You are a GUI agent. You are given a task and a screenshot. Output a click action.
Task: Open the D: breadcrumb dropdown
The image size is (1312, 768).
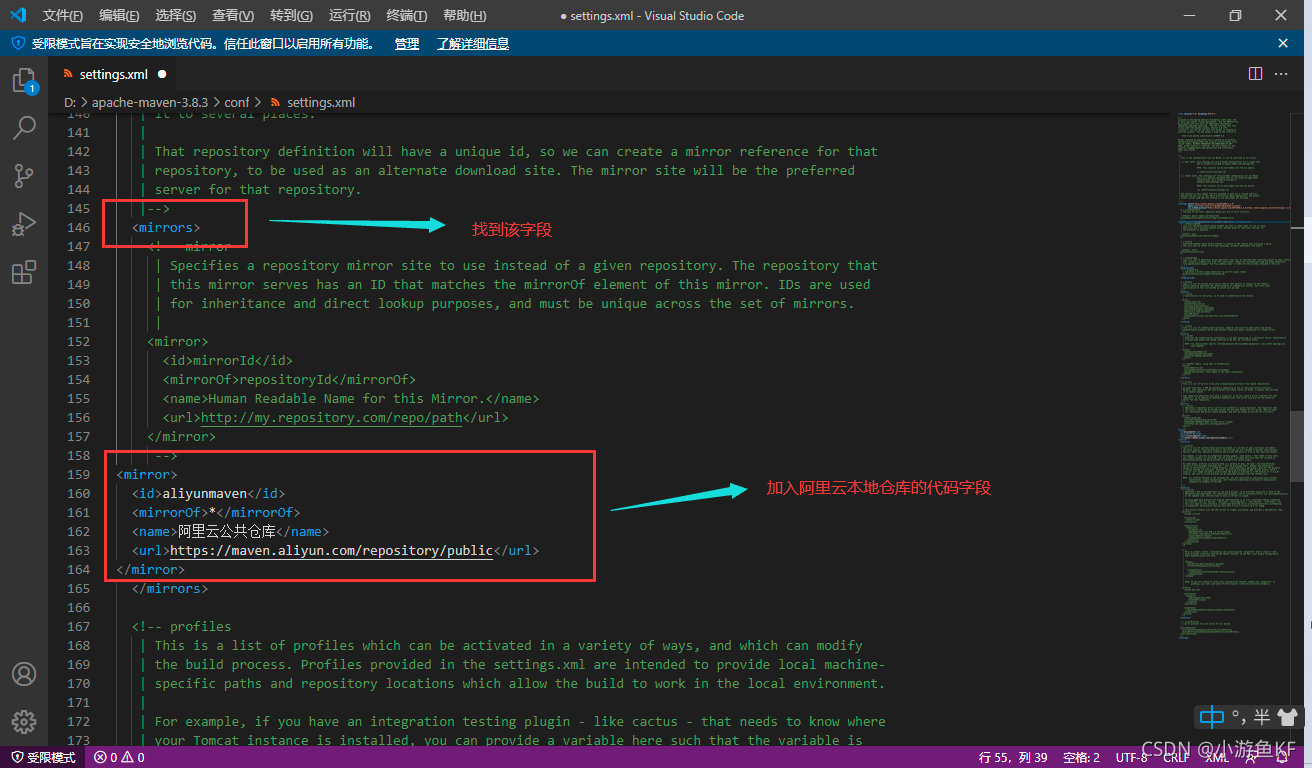click(69, 102)
